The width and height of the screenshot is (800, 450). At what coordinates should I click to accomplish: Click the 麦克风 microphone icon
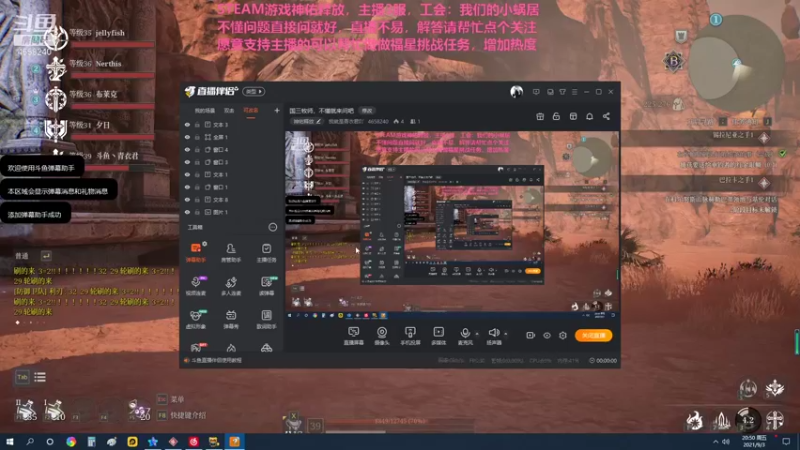pyautogui.click(x=465, y=333)
